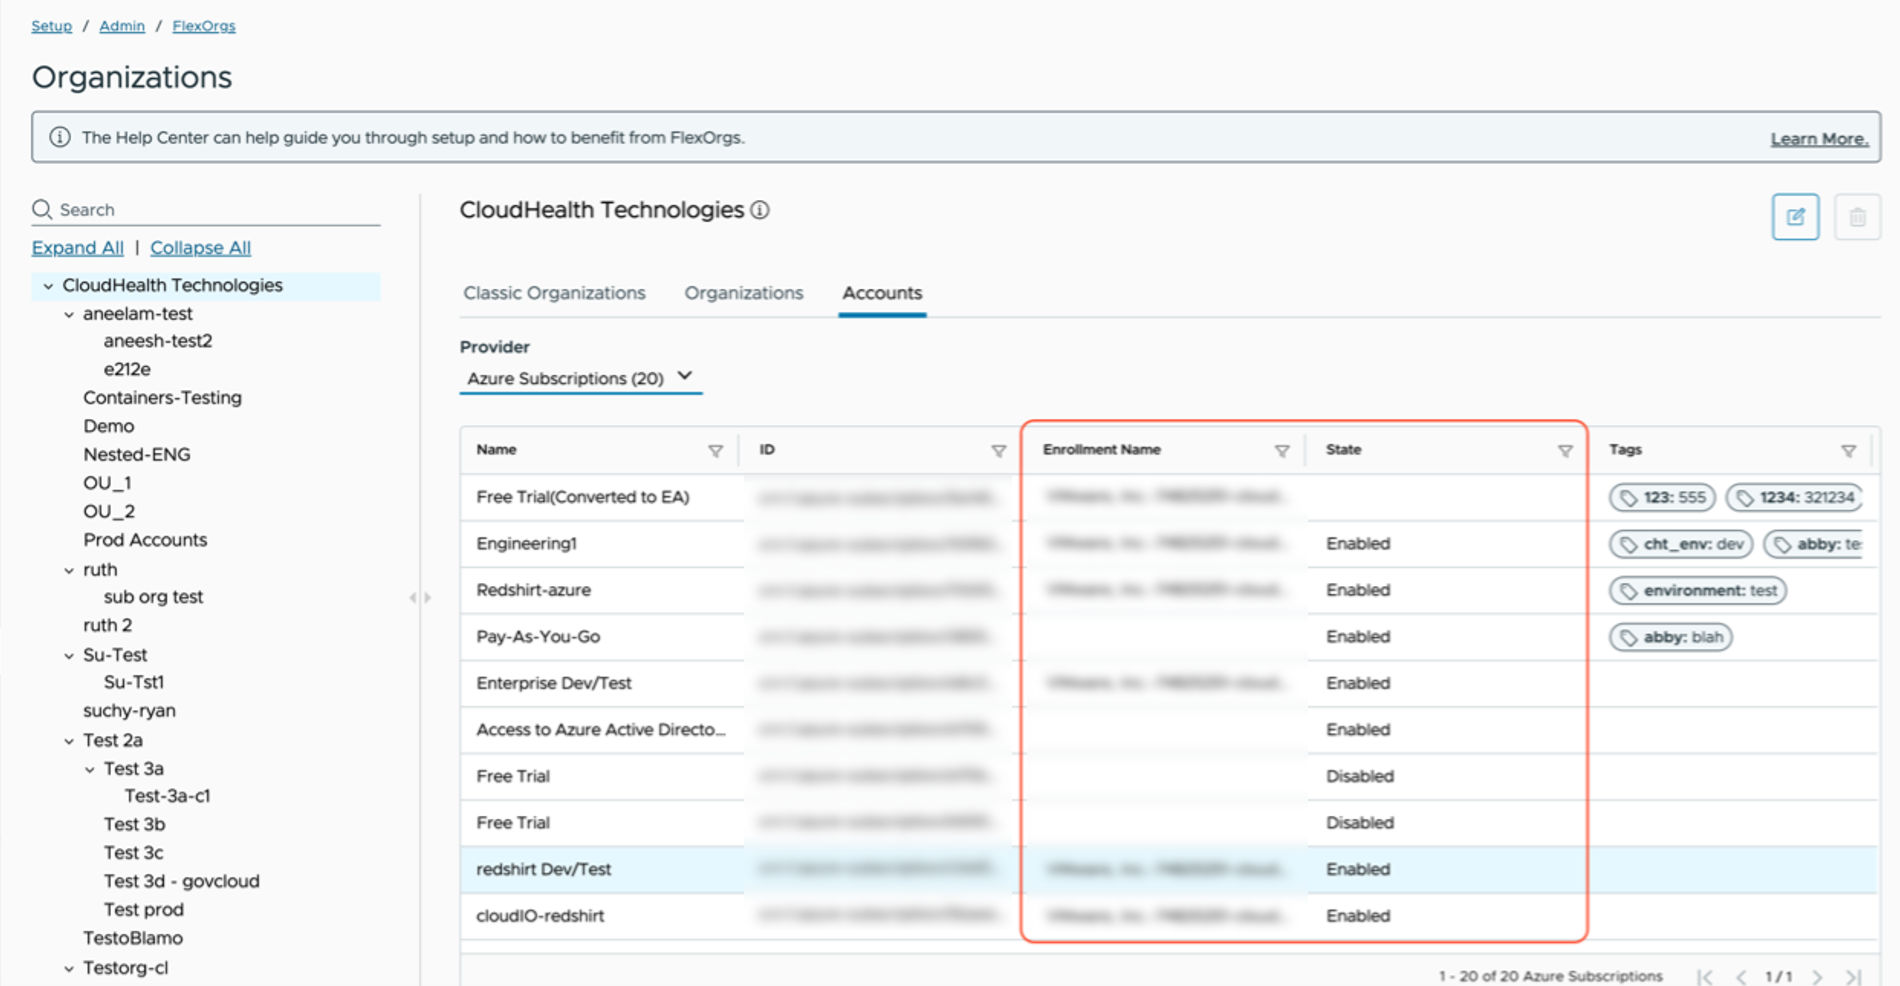
Task: Select the cloudIO-redshirt subscription row
Action: [x=1168, y=916]
